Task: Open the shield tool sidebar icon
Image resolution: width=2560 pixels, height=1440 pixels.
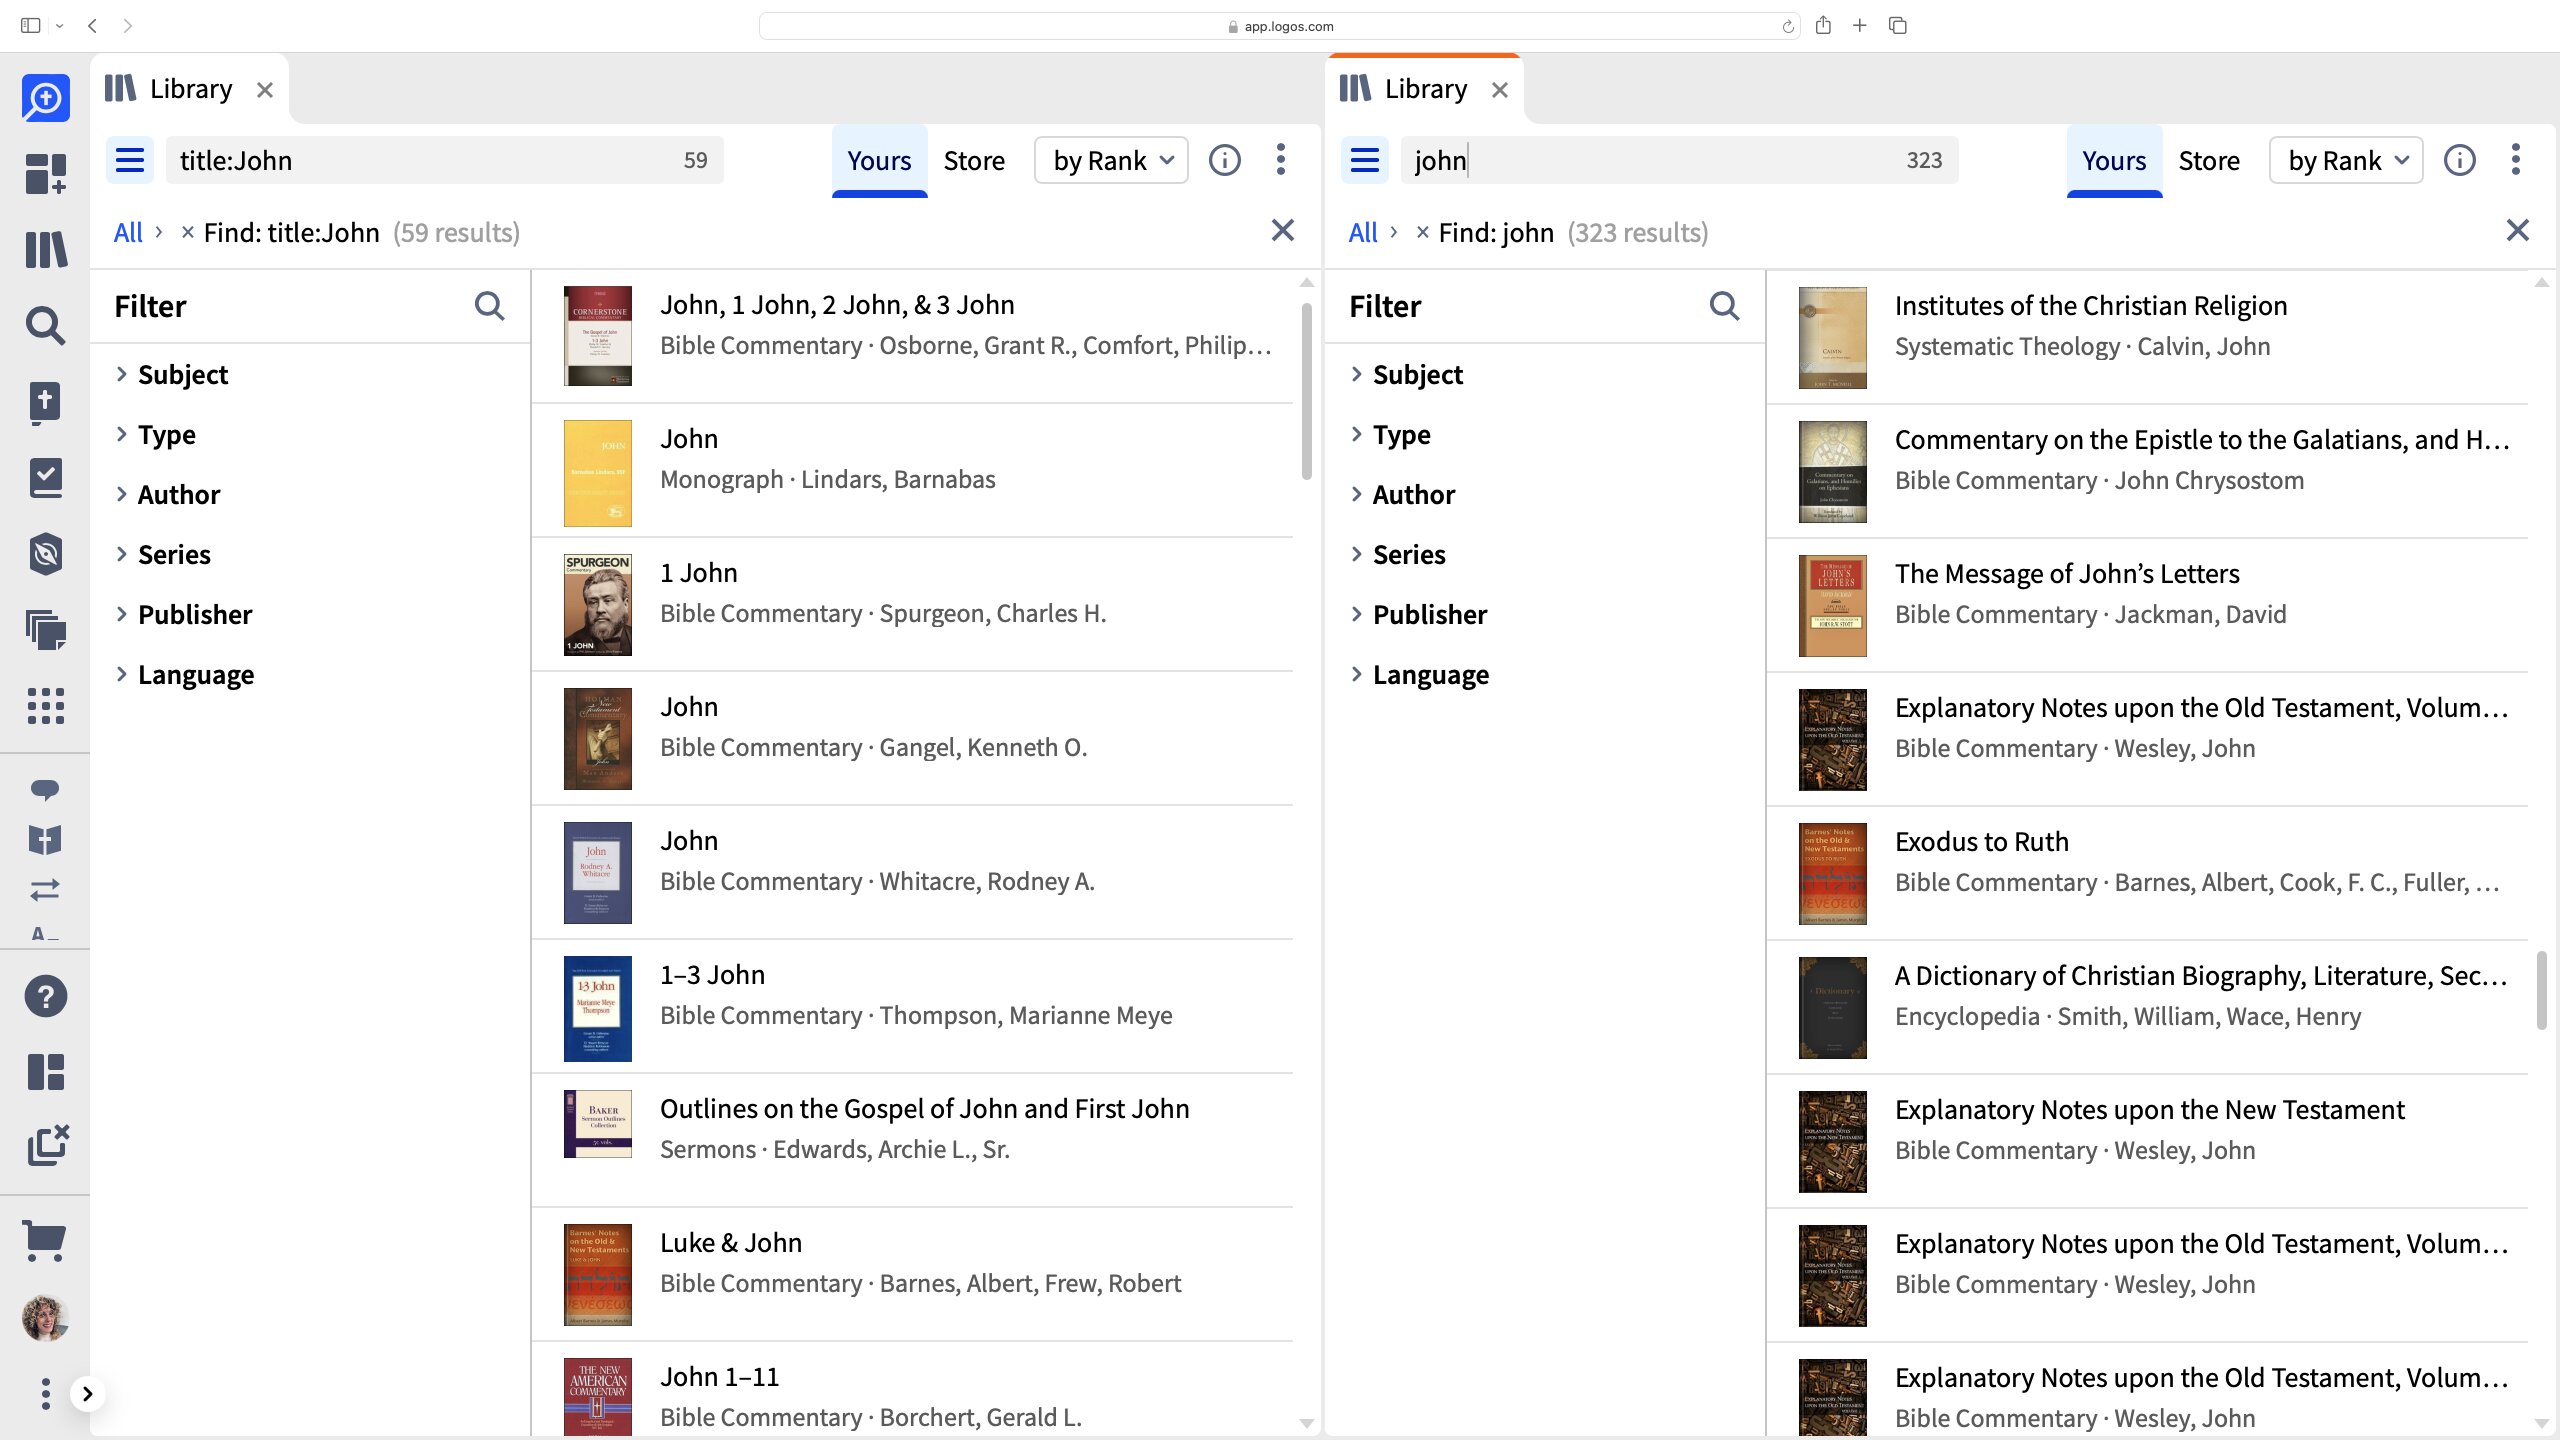Action: click(x=46, y=554)
